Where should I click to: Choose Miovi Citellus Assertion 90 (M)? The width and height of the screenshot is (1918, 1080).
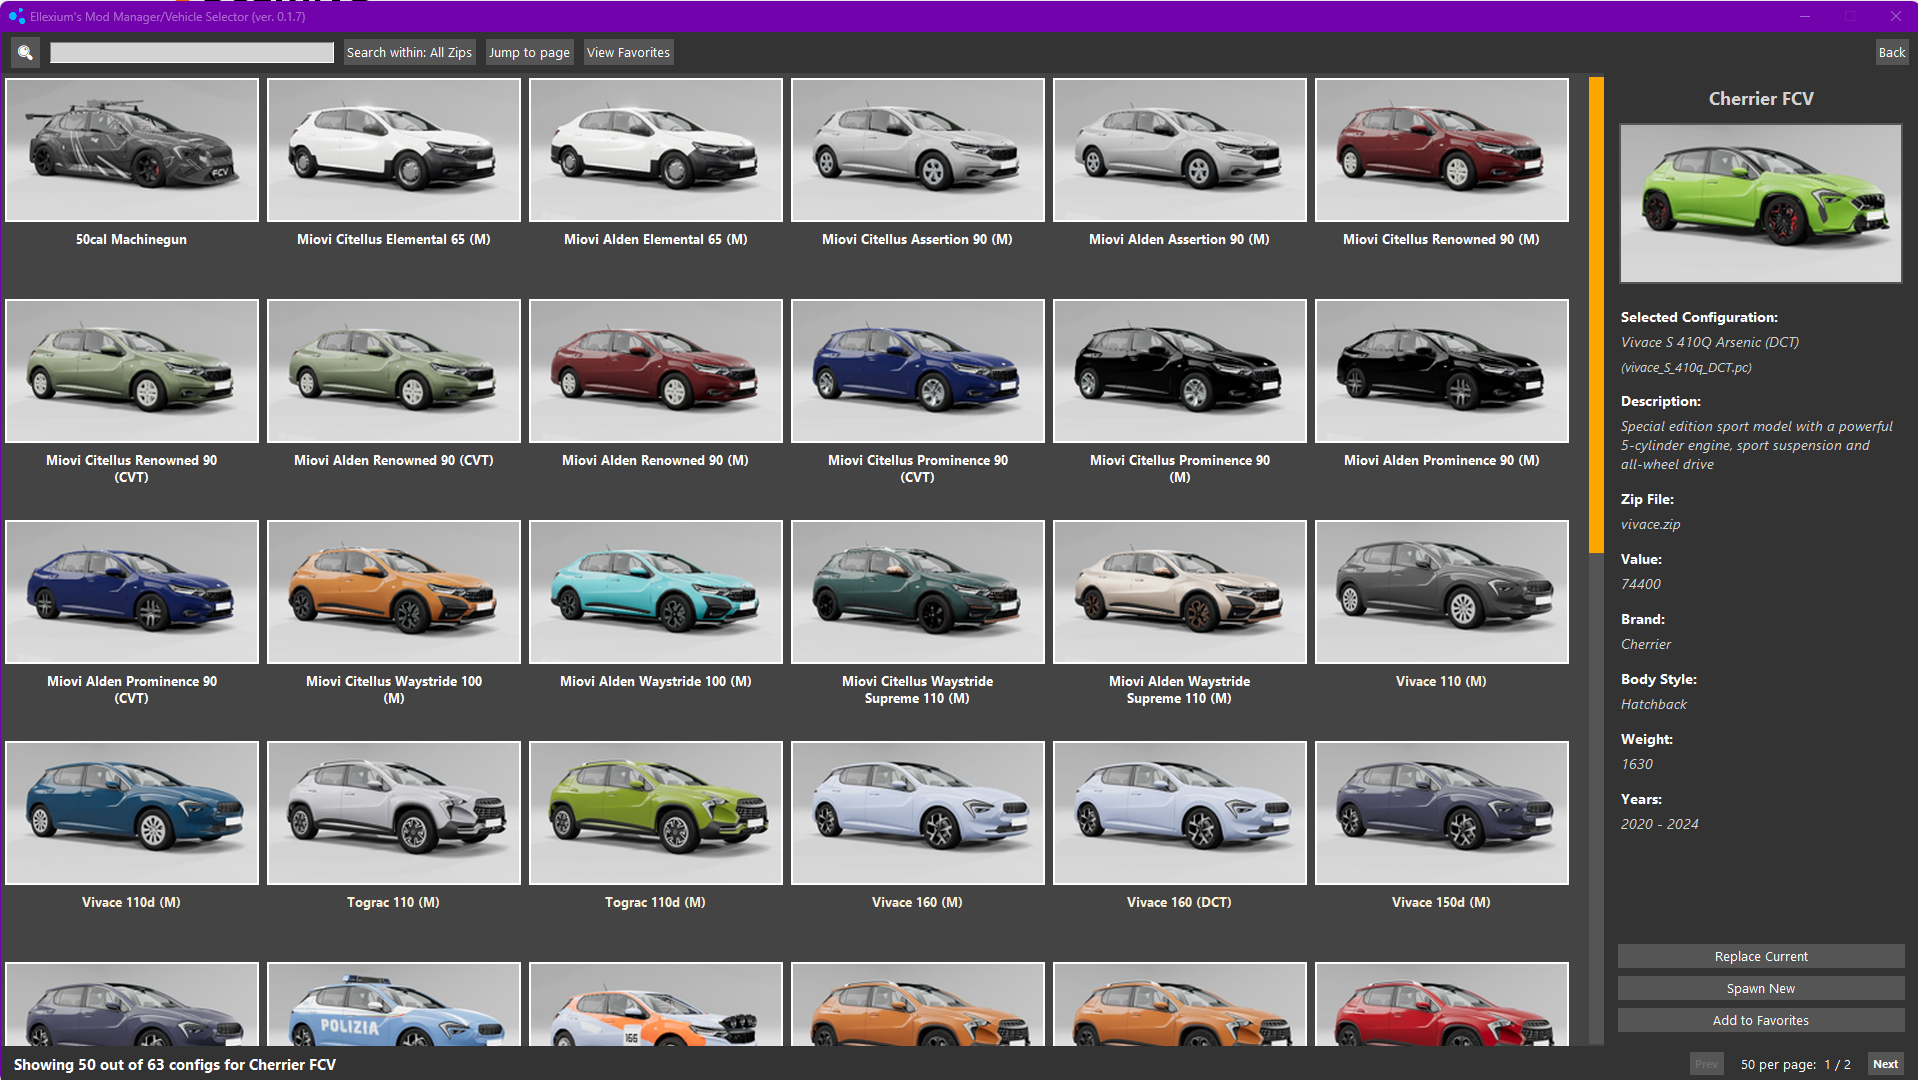(918, 150)
